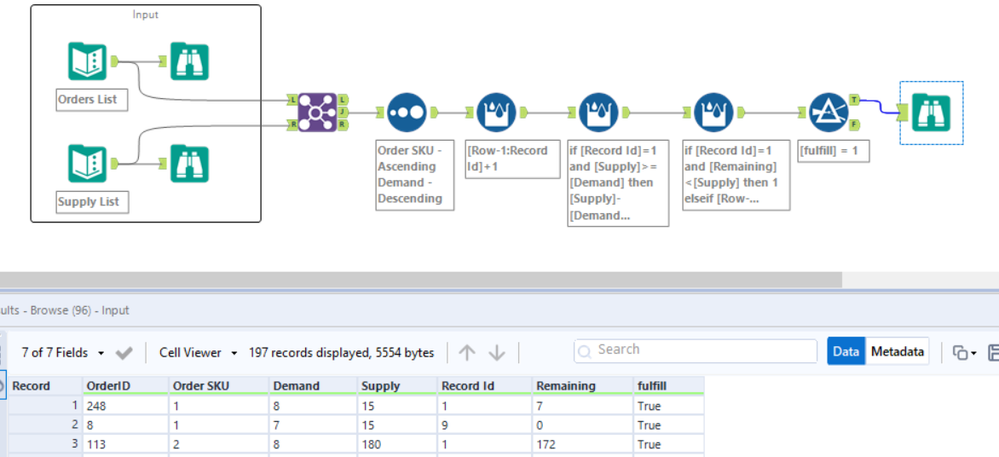Click the up arrow for previous record

pyautogui.click(x=467, y=352)
